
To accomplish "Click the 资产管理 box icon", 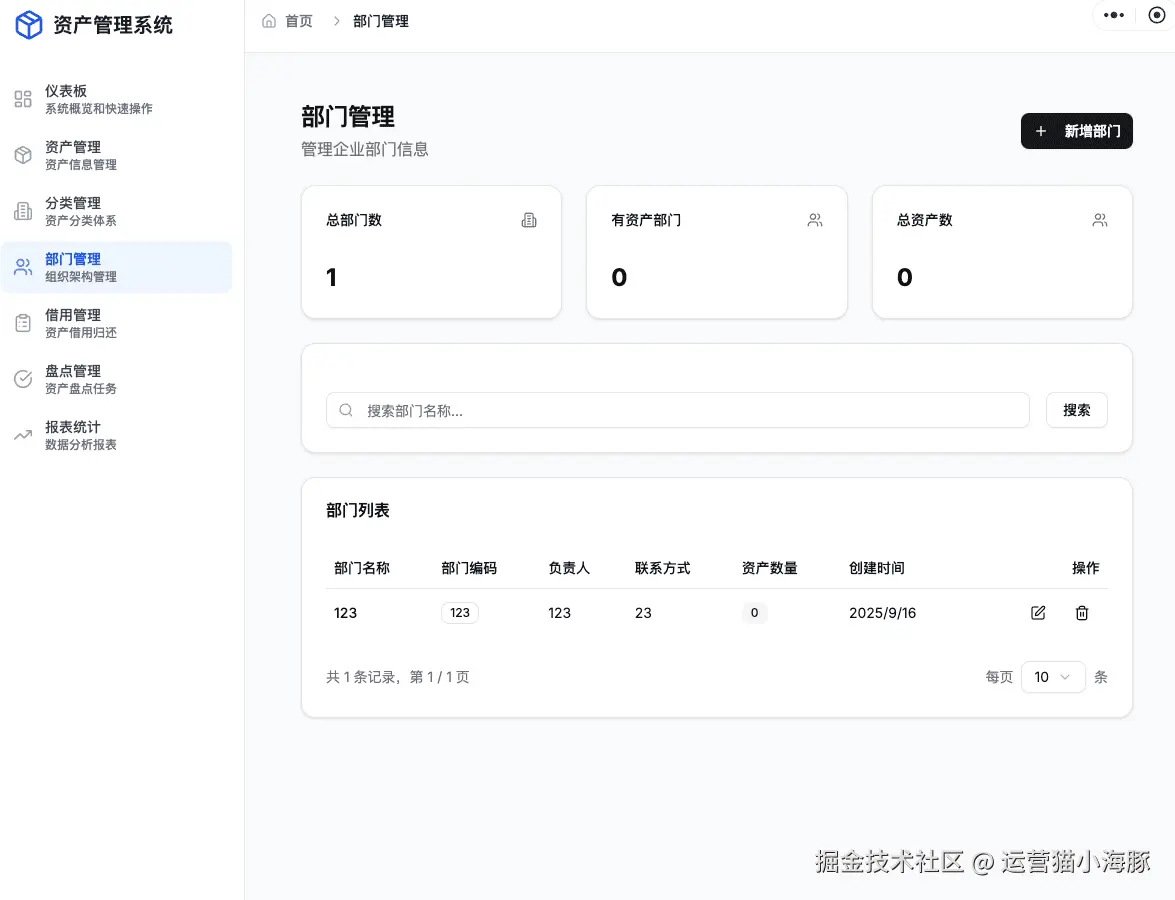I will tap(23, 155).
